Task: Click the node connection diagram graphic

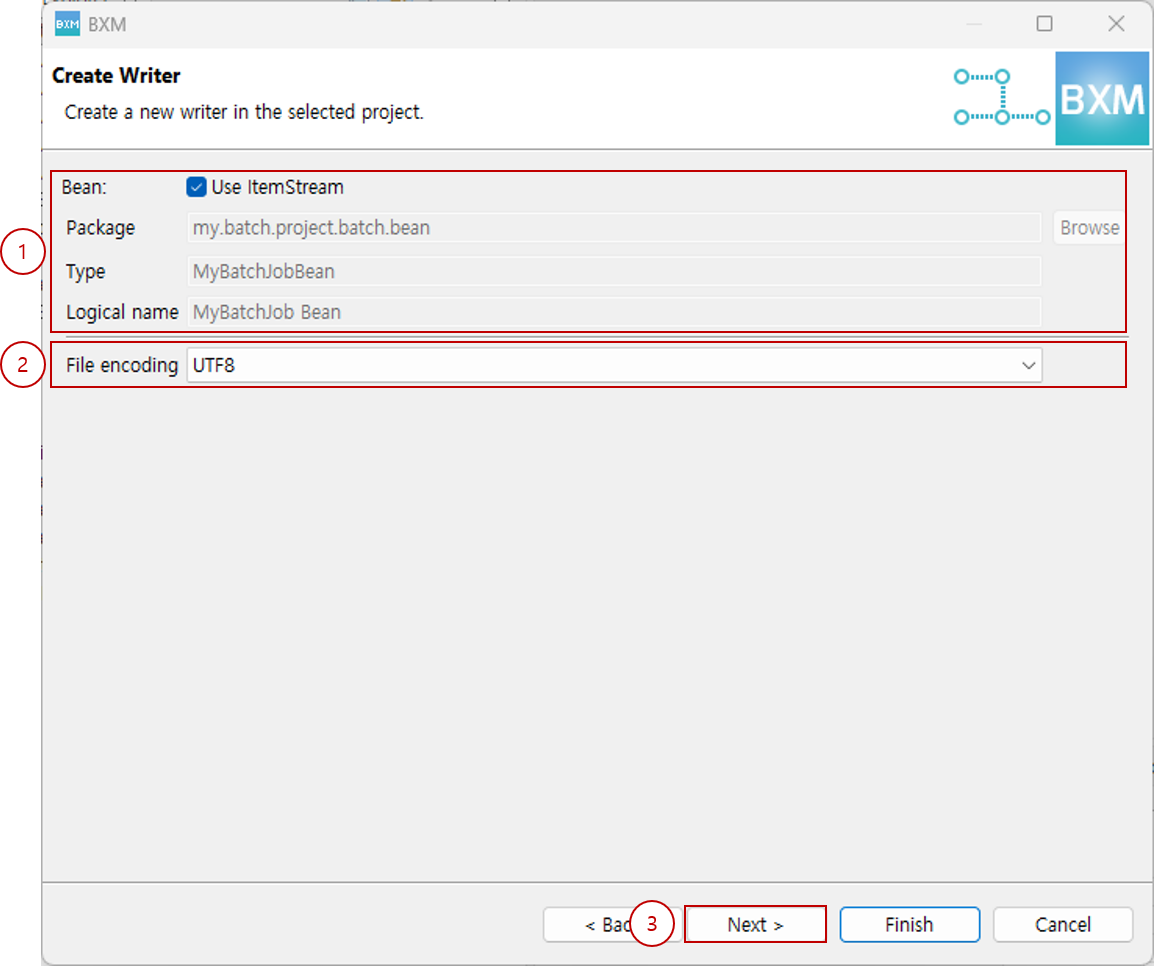Action: point(1000,98)
